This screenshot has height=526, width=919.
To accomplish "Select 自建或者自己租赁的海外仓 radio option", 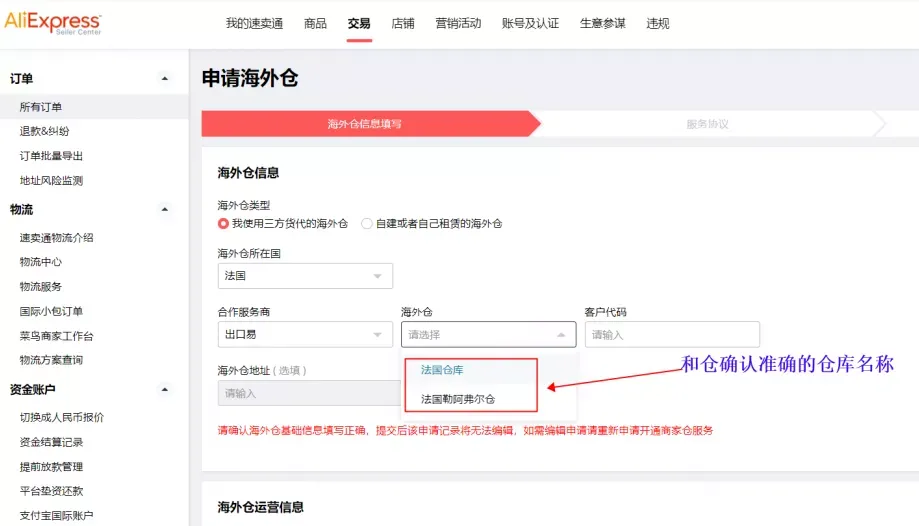I will coord(367,223).
